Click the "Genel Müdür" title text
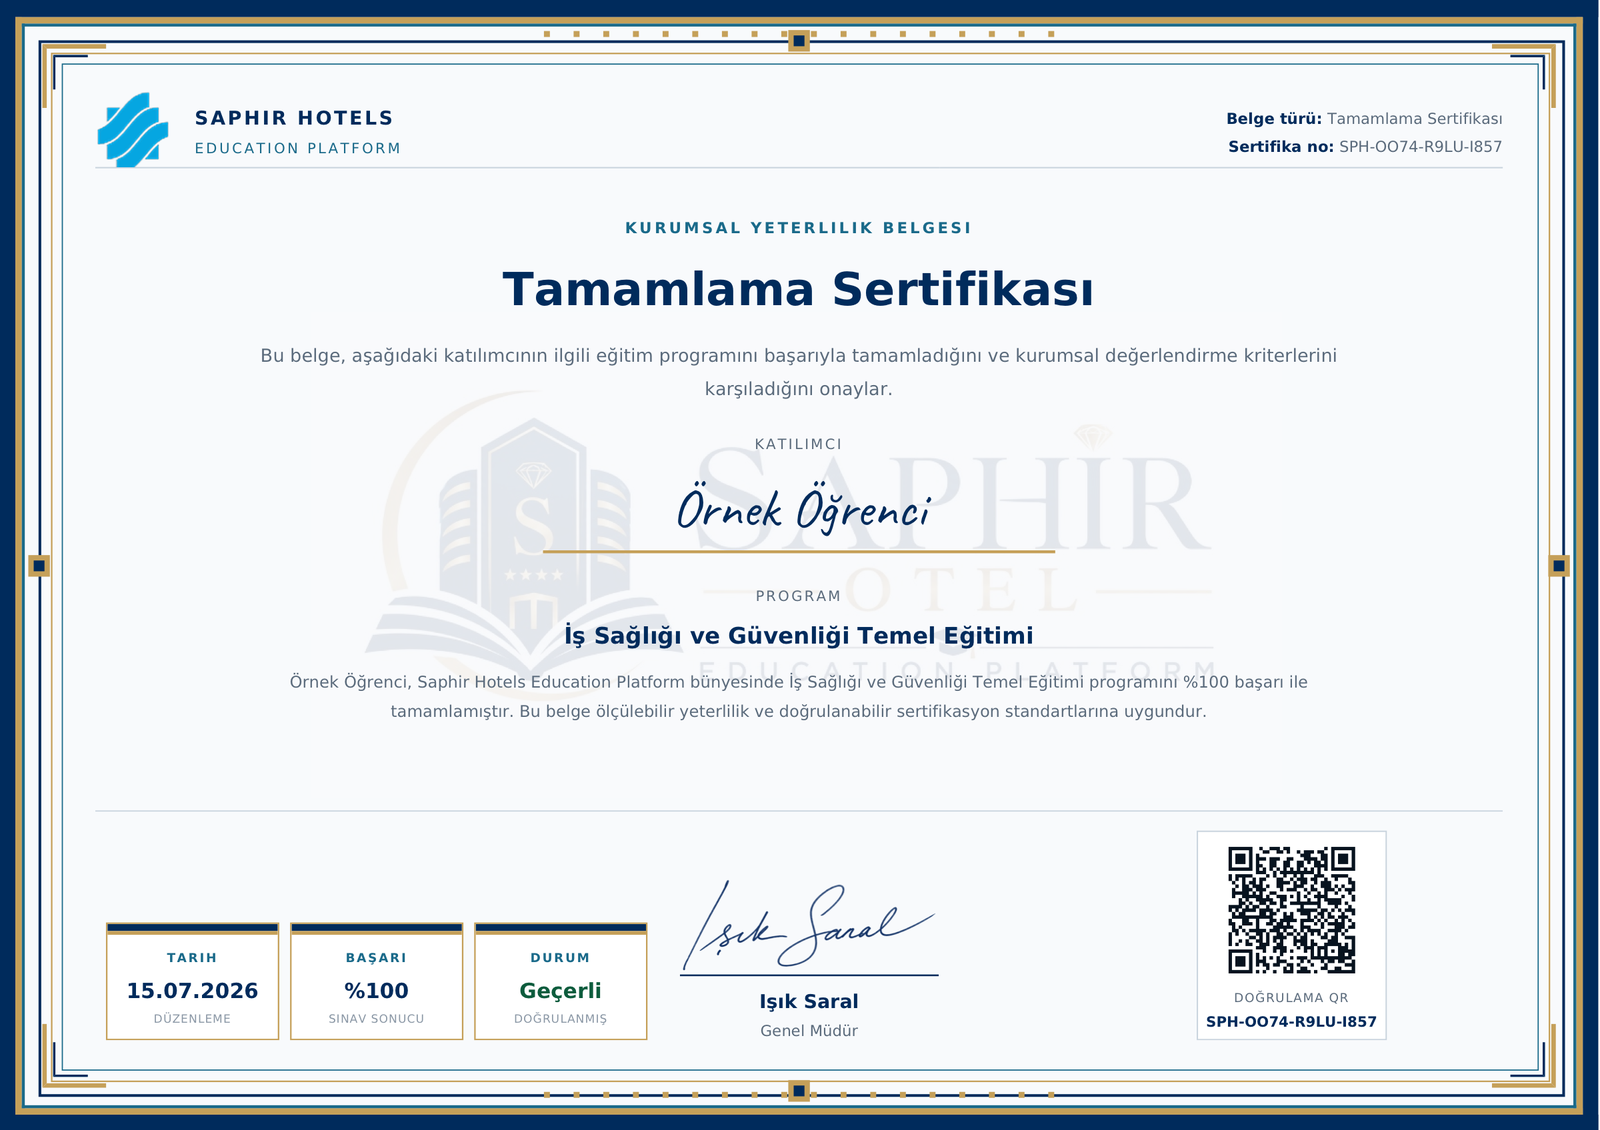This screenshot has height=1130, width=1600. (x=808, y=1031)
